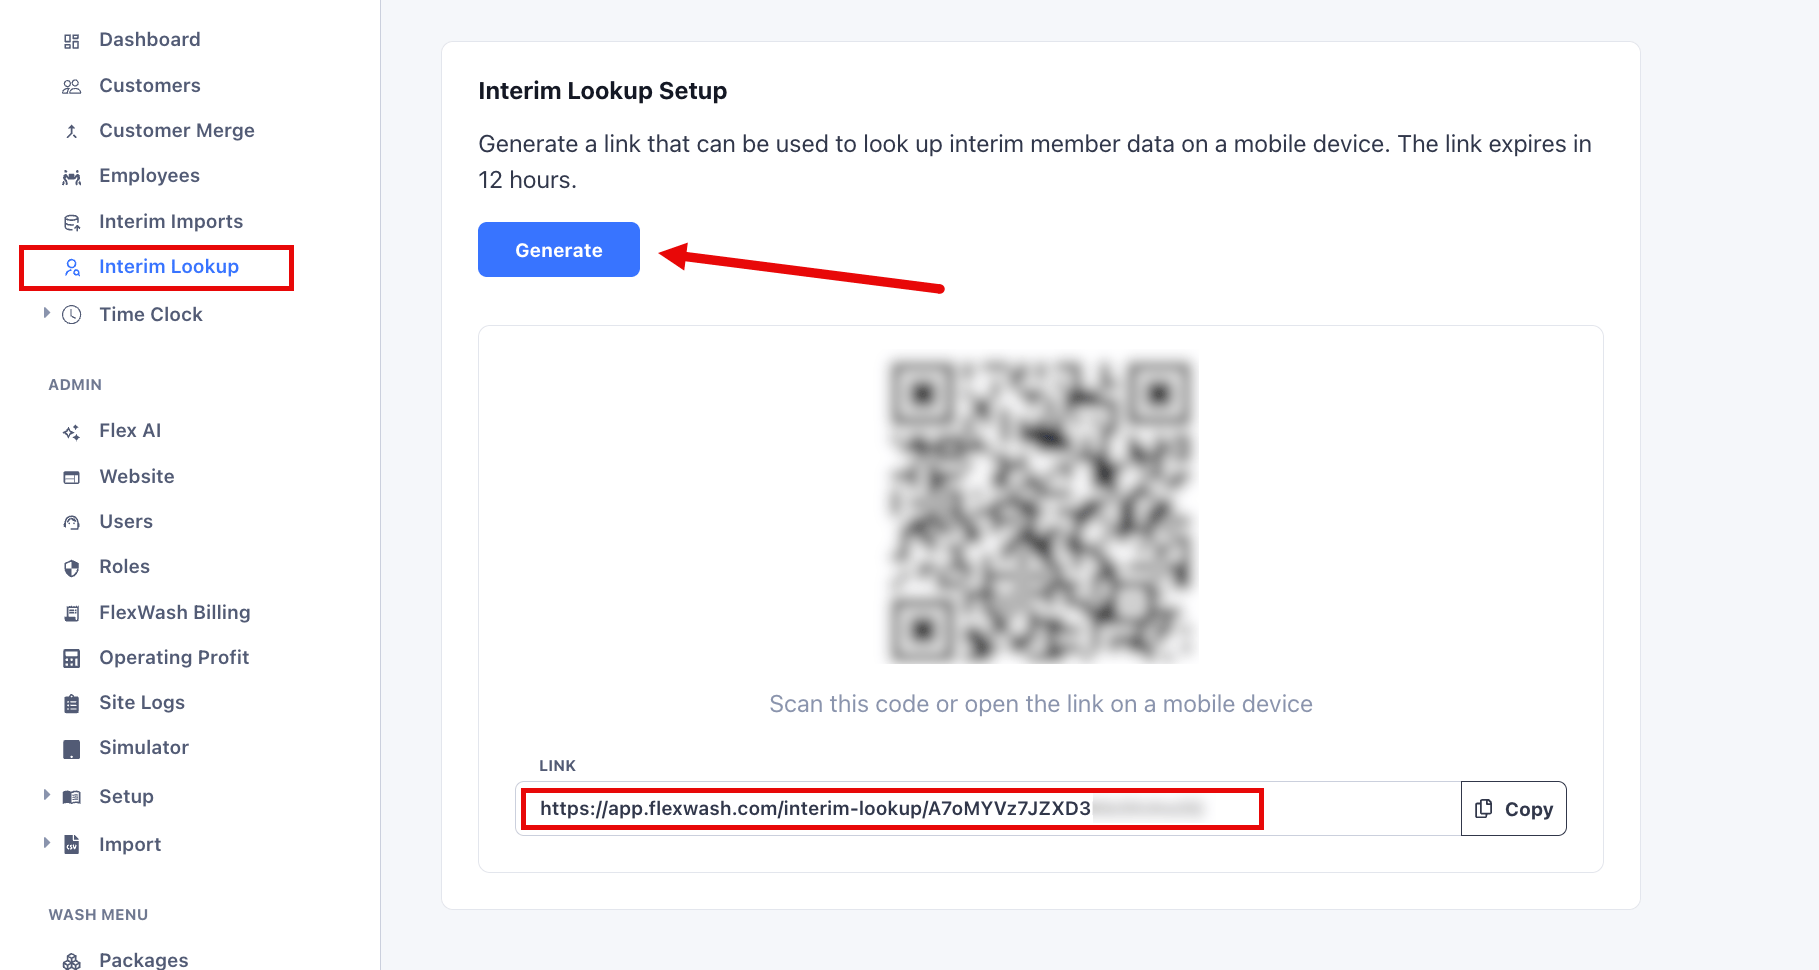Click the Site Logs clipboard icon

[71, 704]
